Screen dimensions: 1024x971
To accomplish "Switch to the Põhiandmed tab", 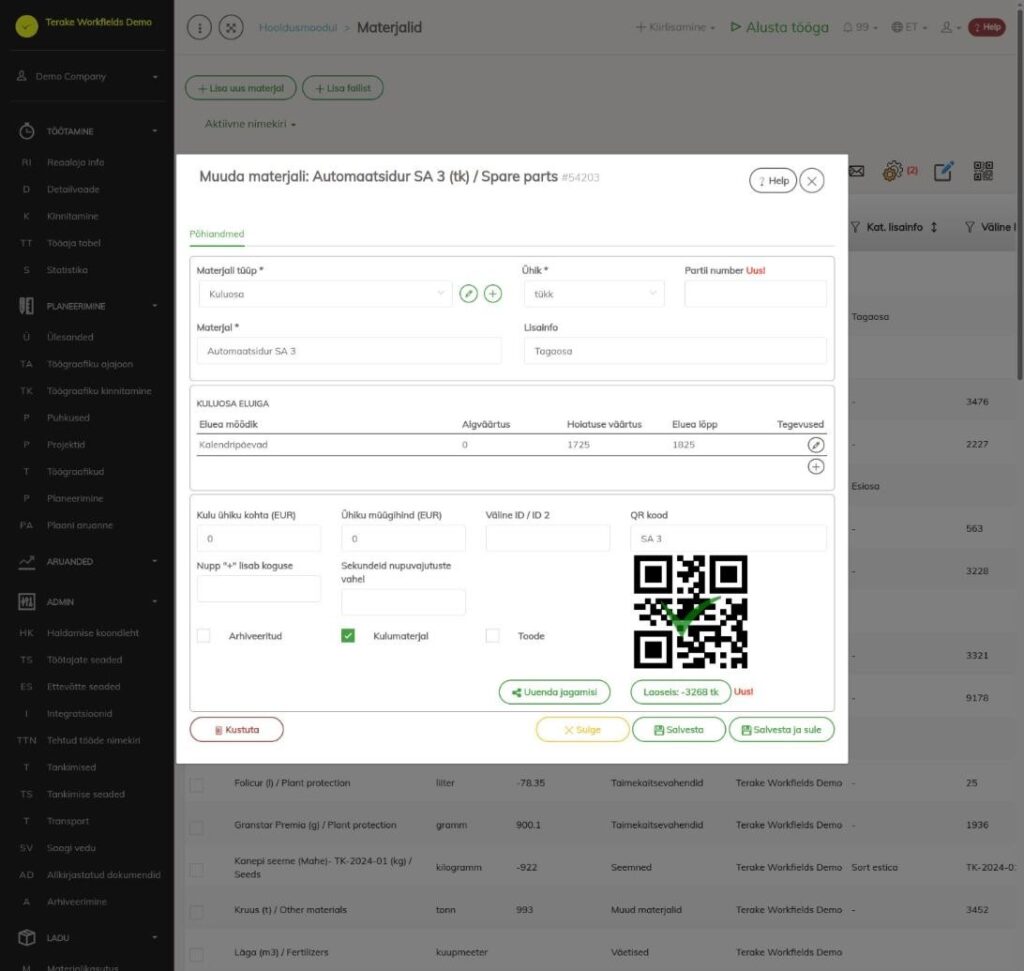I will click(x=217, y=234).
